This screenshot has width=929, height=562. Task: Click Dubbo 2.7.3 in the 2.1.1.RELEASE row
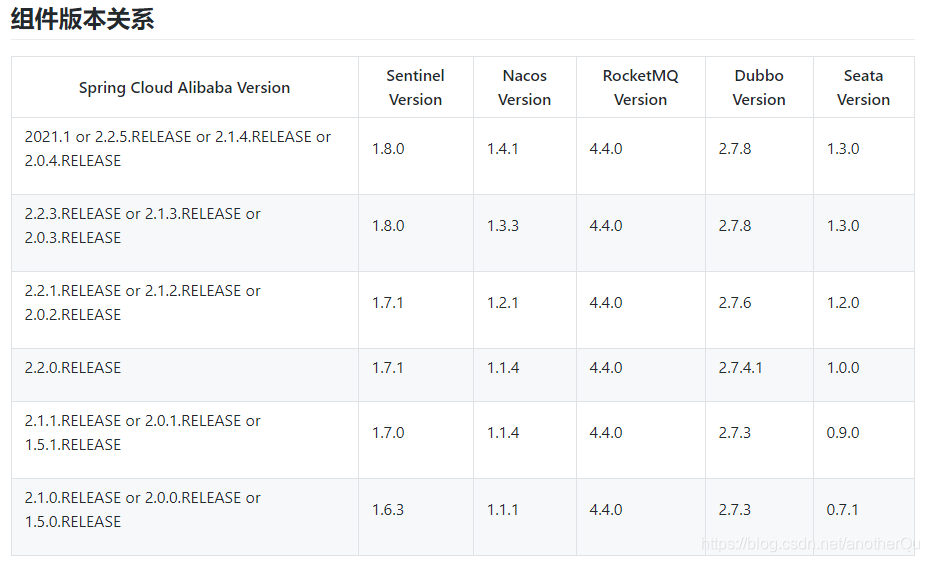coord(759,440)
